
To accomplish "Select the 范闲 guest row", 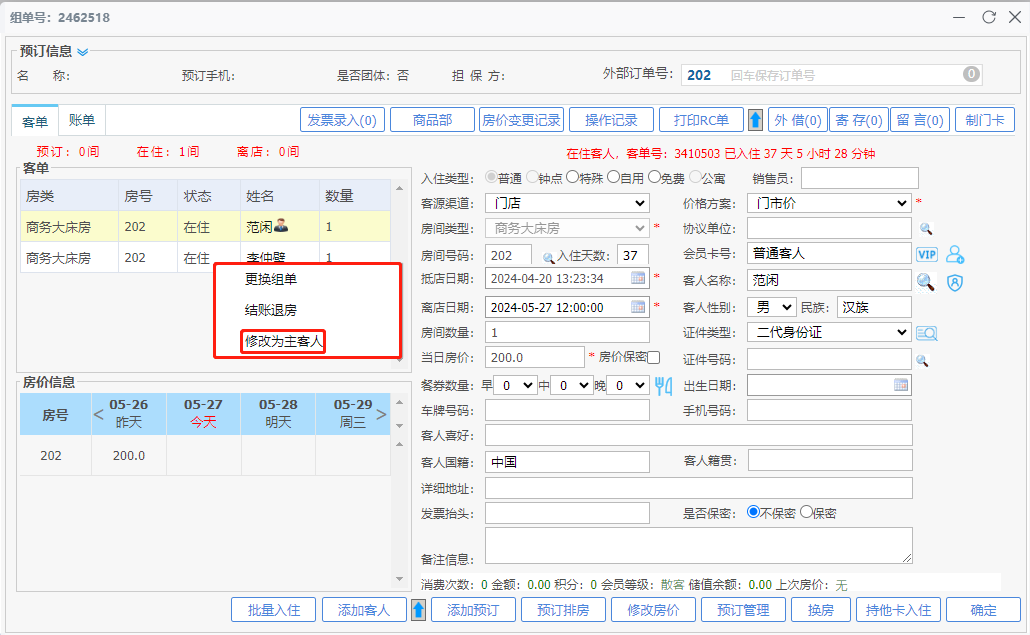I will click(205, 227).
